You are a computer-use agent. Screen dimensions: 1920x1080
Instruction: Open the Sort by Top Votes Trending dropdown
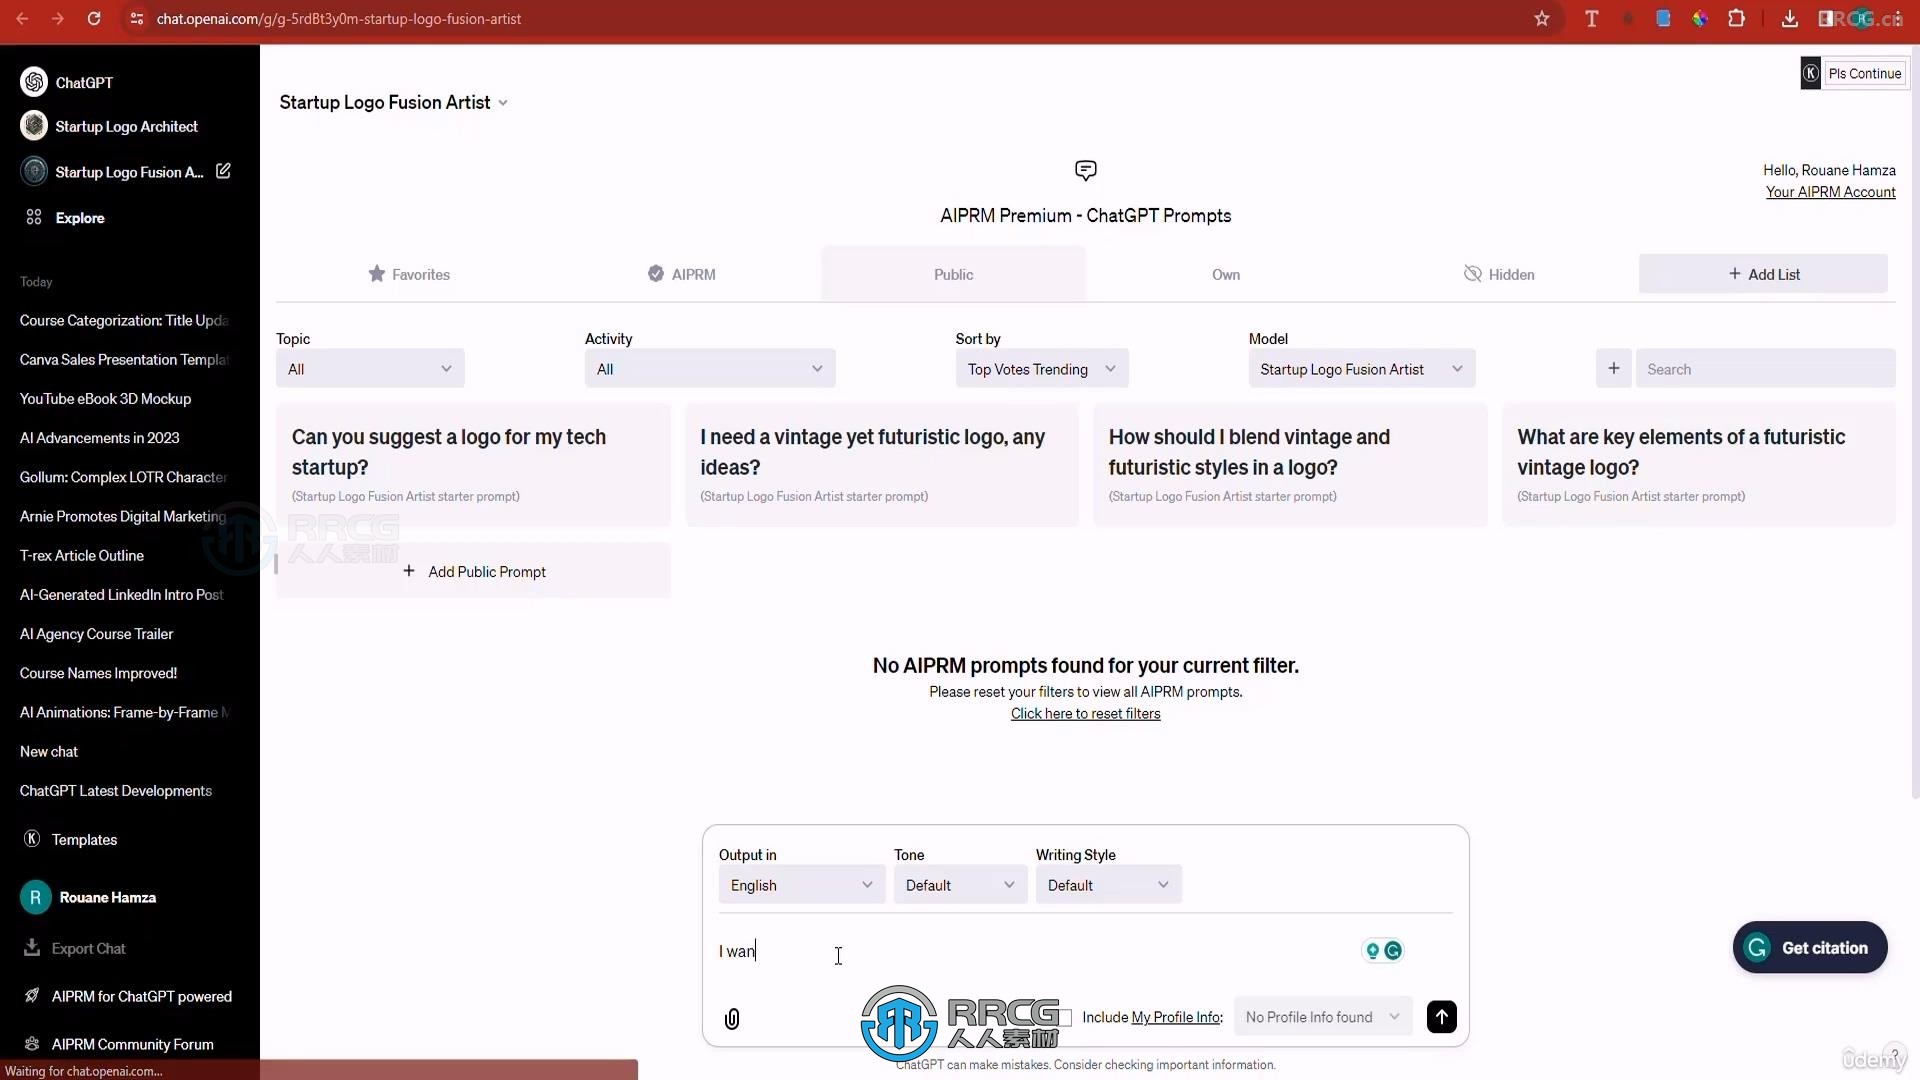tap(1042, 368)
